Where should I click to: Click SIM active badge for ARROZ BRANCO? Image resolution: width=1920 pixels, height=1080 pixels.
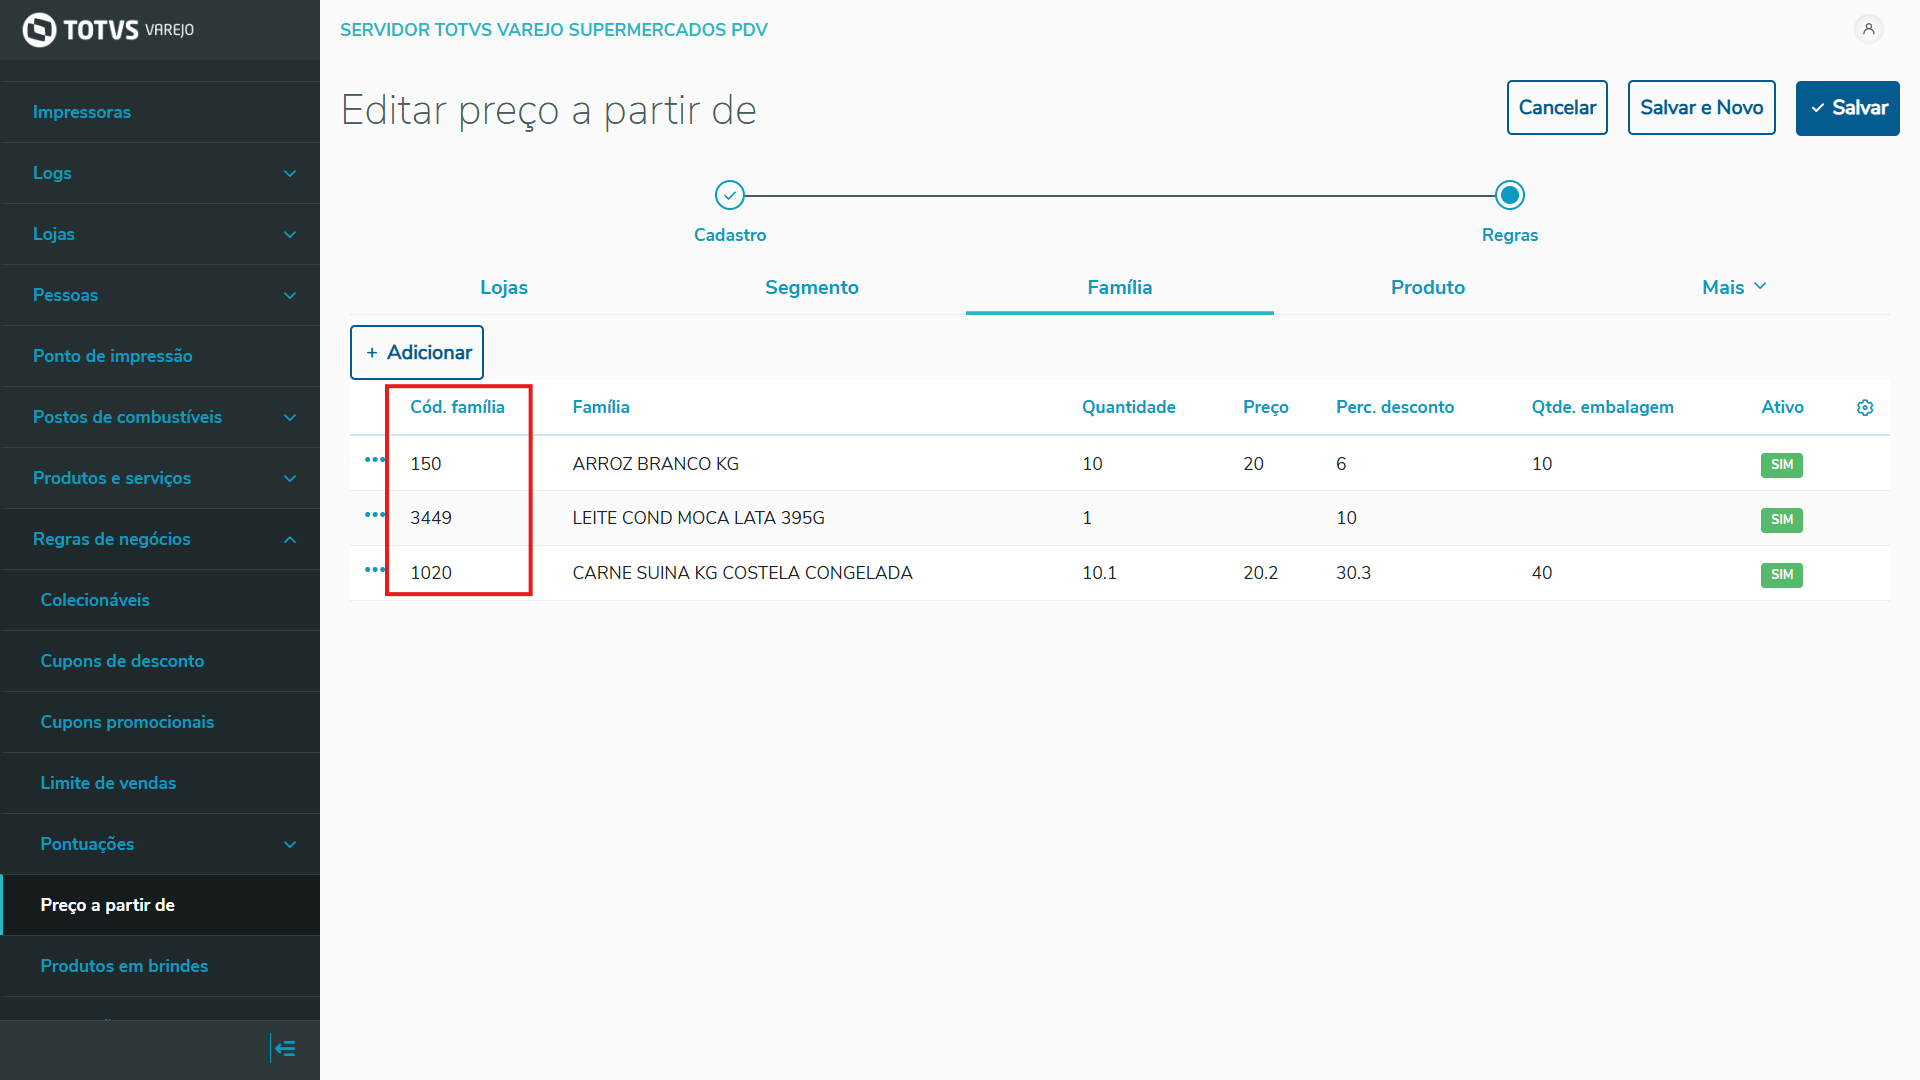coord(1781,465)
